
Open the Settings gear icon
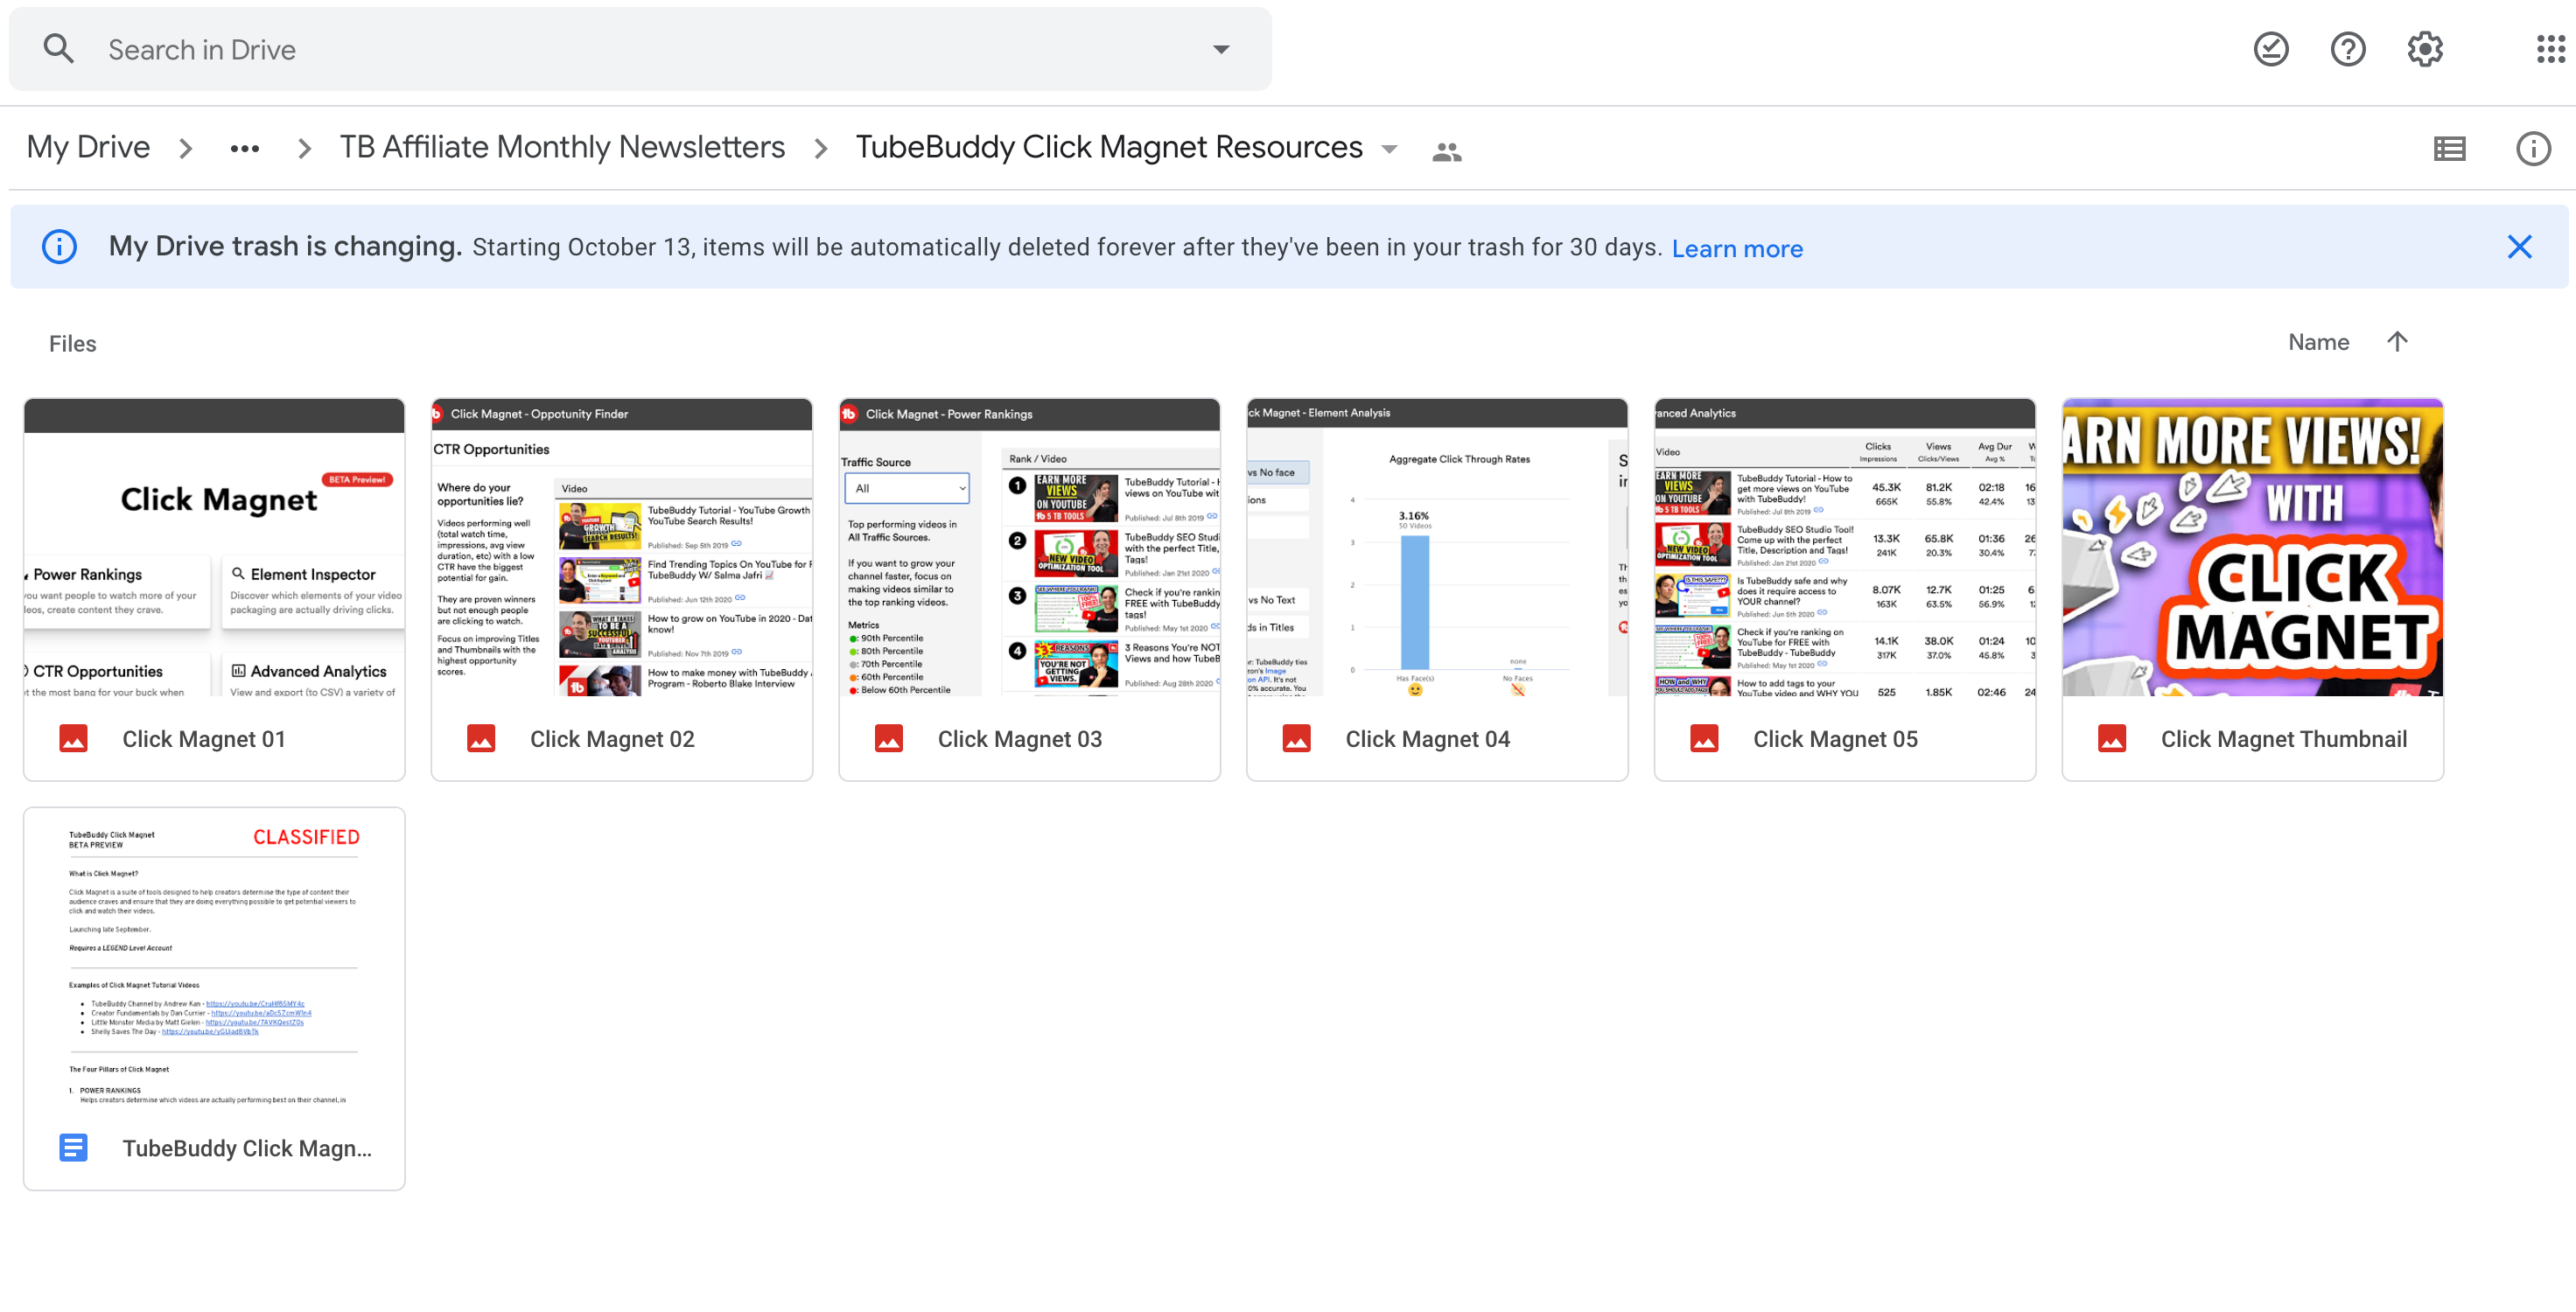pos(2425,49)
